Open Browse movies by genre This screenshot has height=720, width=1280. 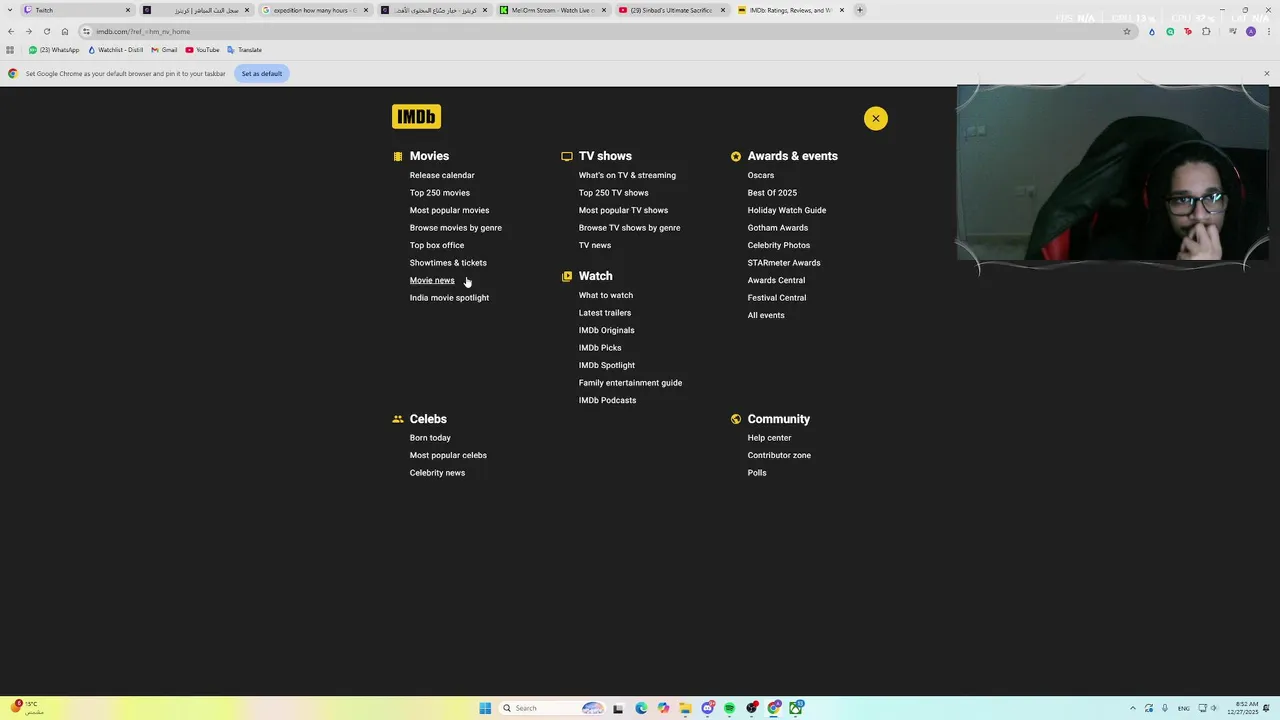click(455, 228)
